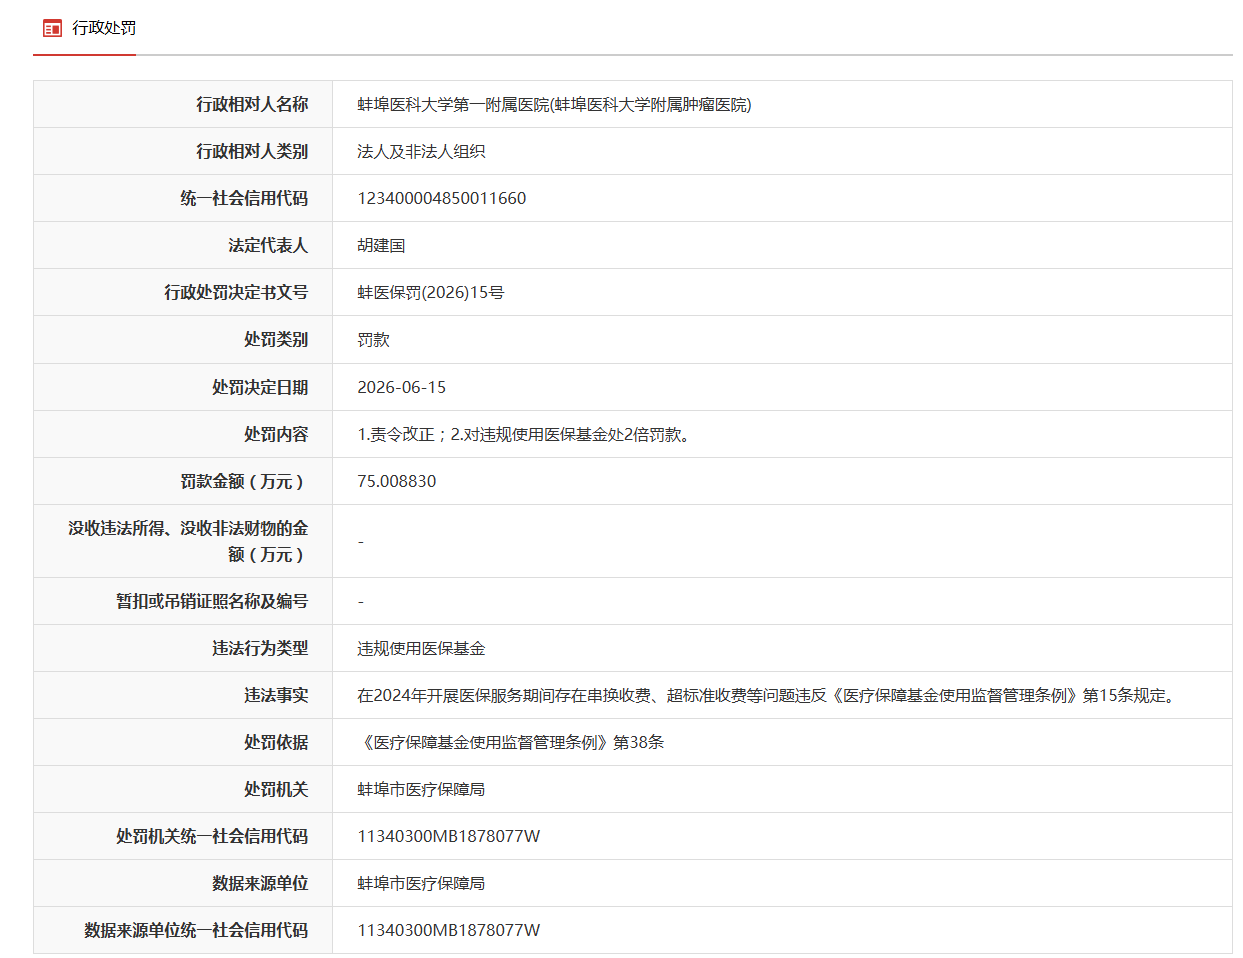Click document number 蚌医保罚(2026)15号
Image resolution: width=1243 pixels, height=958 pixels.
[x=431, y=292]
